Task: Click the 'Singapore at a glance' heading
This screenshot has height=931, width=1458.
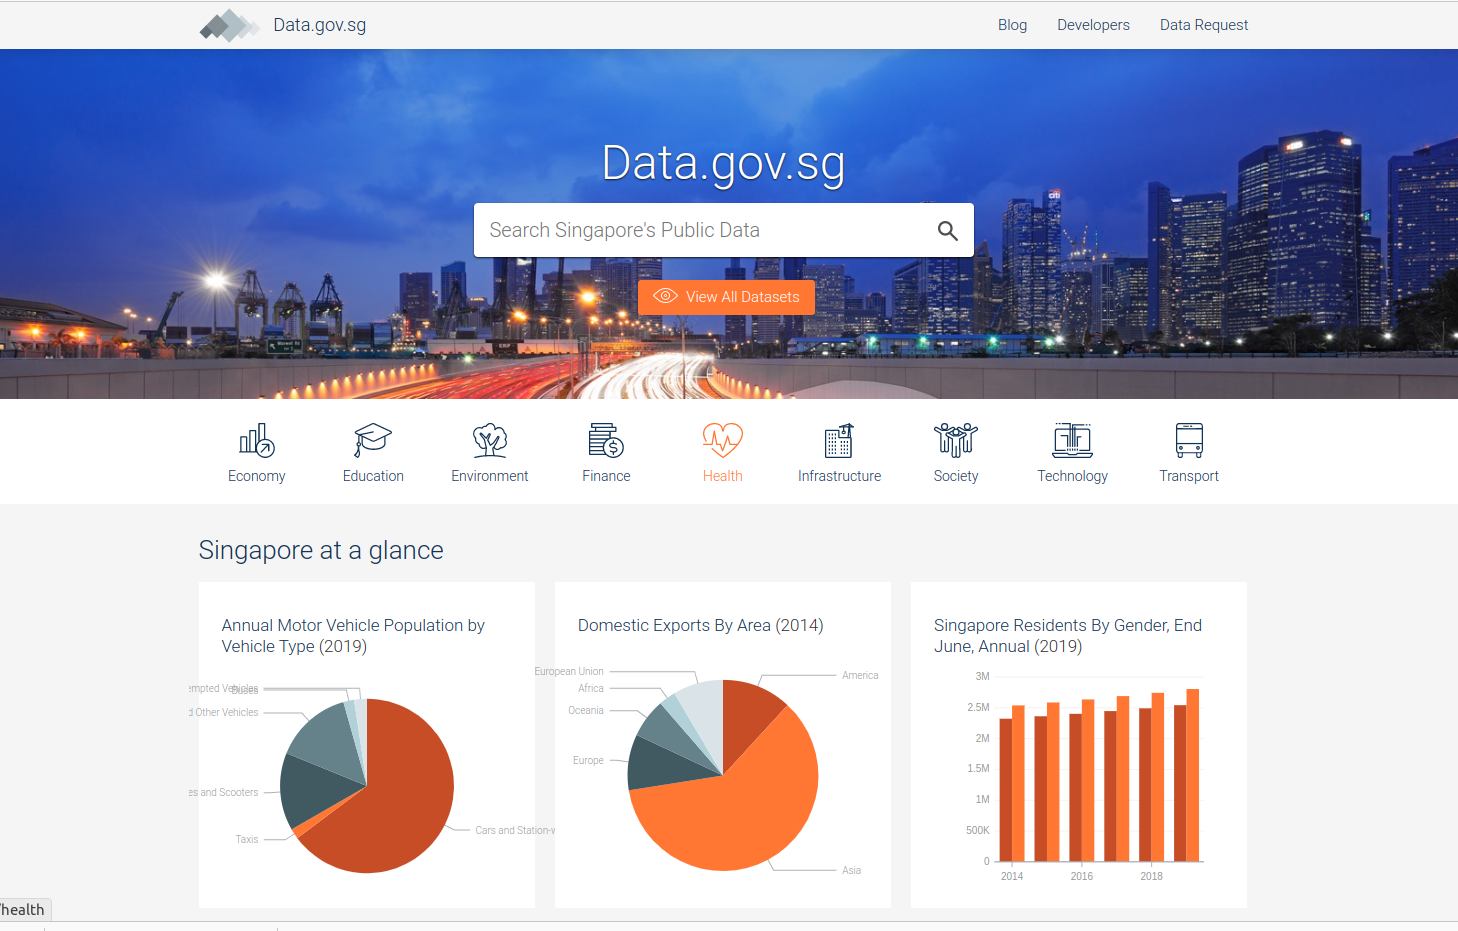Action: coord(321,550)
